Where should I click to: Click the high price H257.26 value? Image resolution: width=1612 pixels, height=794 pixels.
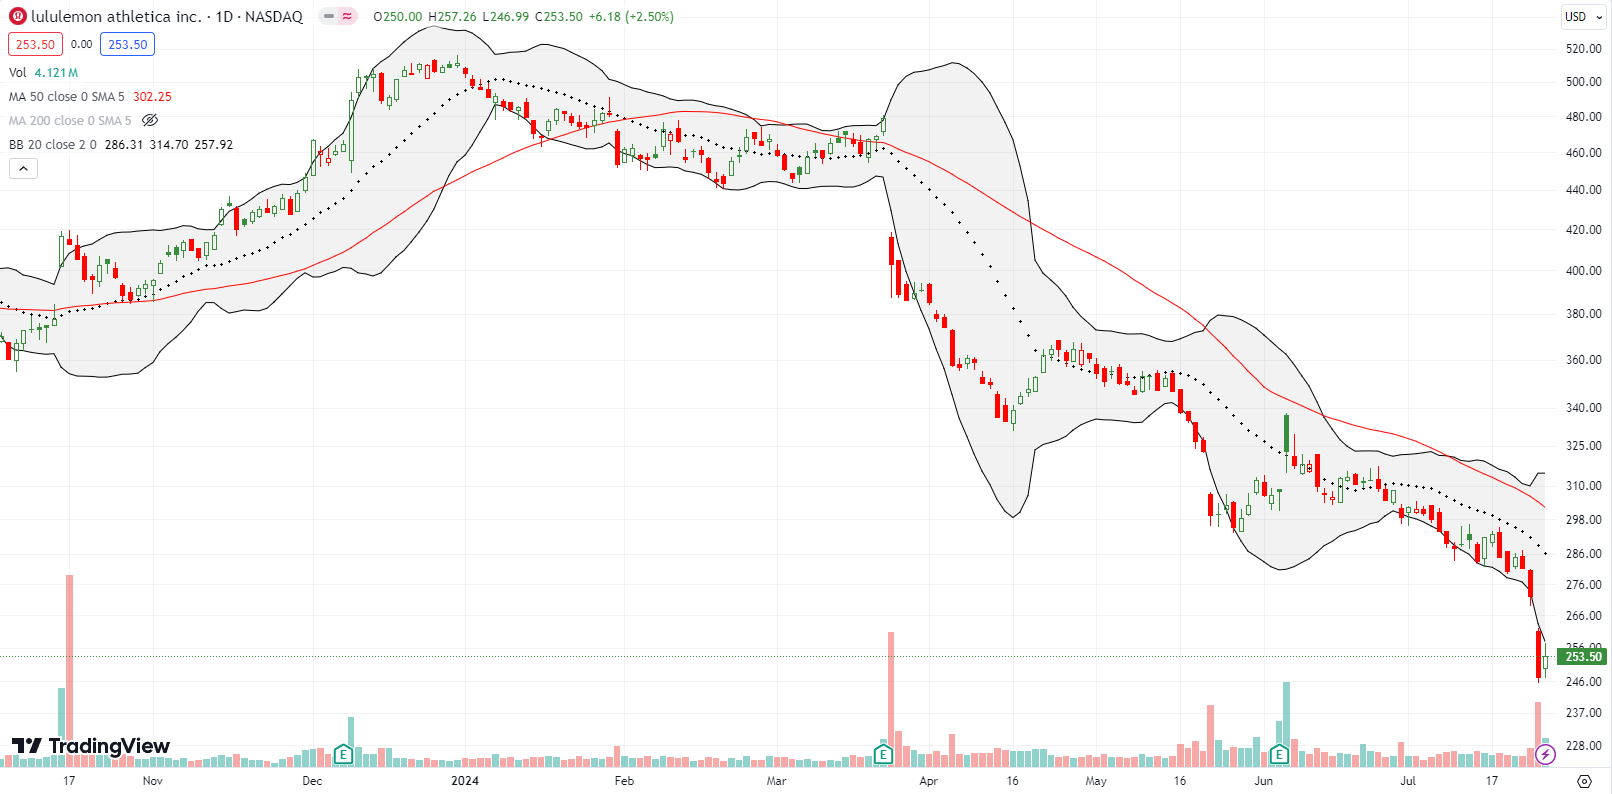coord(453,16)
